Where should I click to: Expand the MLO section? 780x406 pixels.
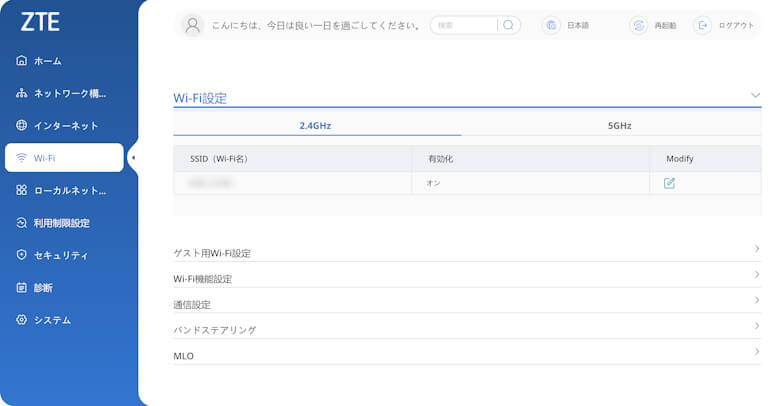[x=756, y=352]
